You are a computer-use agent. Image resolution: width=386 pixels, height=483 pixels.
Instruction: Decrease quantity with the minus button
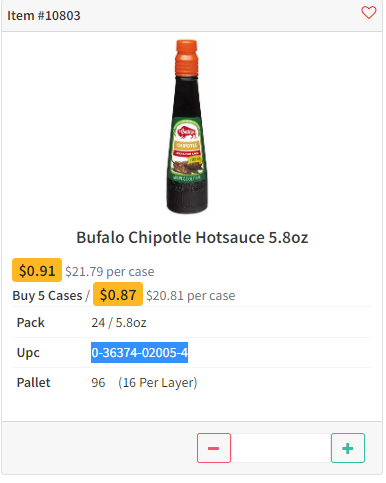point(214,448)
